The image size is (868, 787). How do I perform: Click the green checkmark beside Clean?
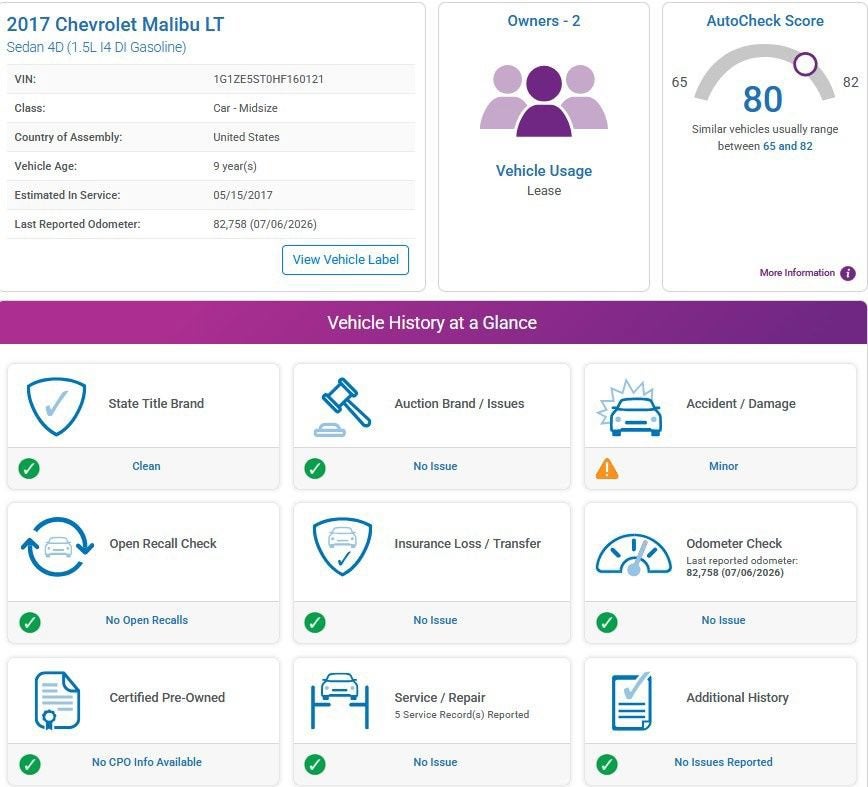tap(29, 468)
